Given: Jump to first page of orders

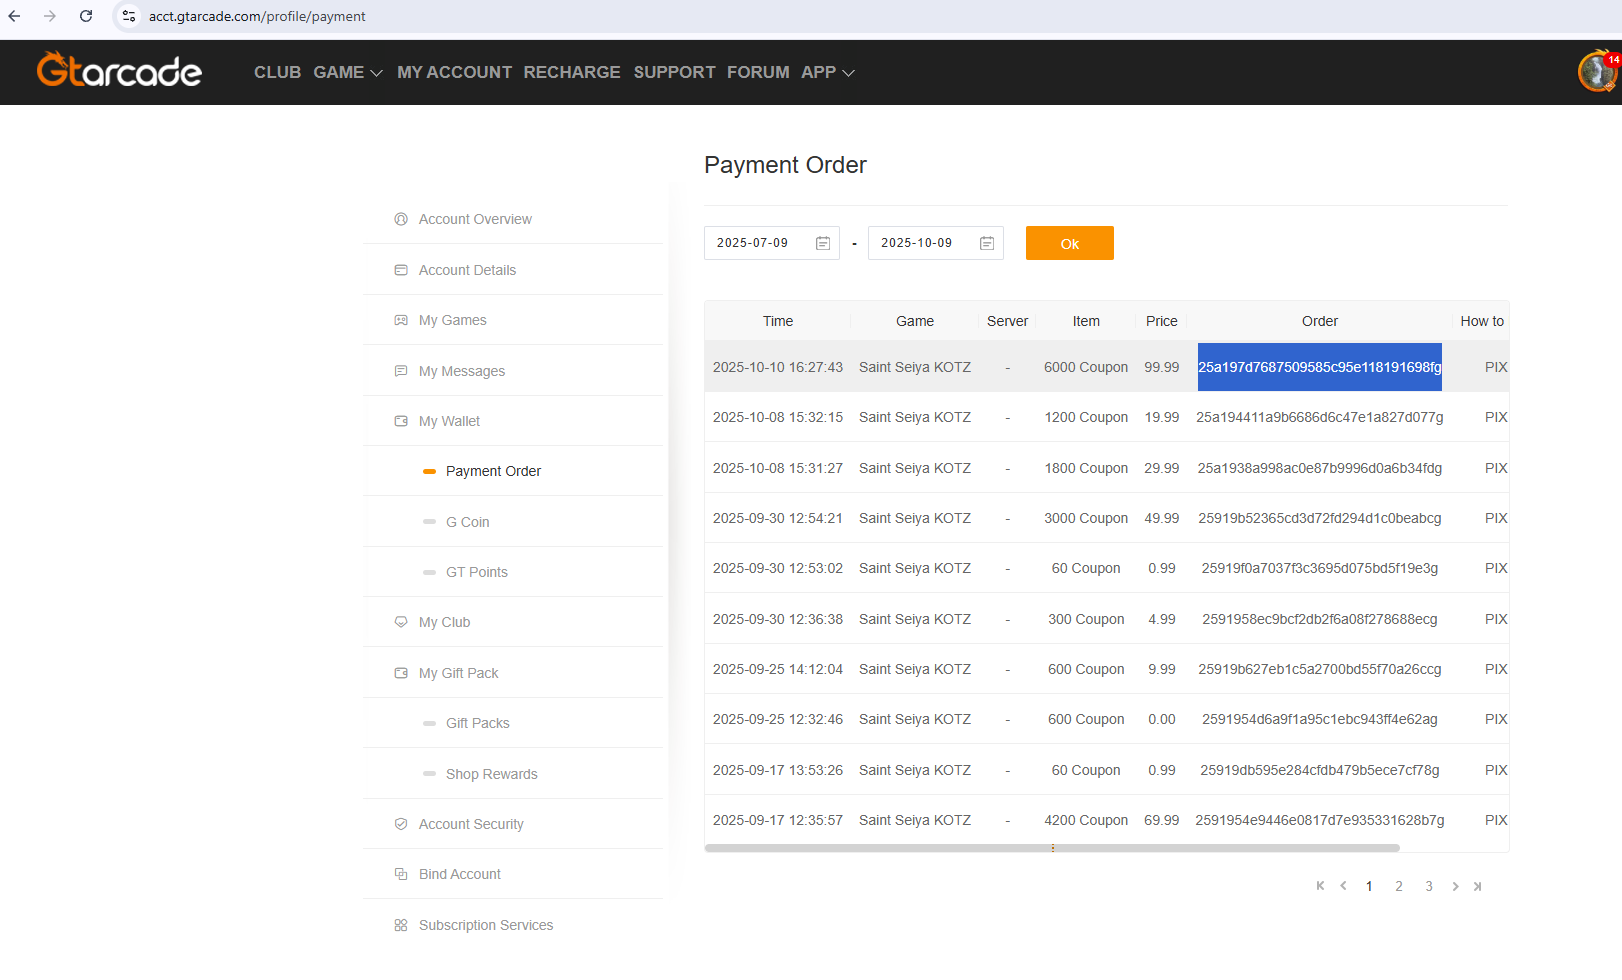Looking at the screenshot, I should (x=1320, y=886).
